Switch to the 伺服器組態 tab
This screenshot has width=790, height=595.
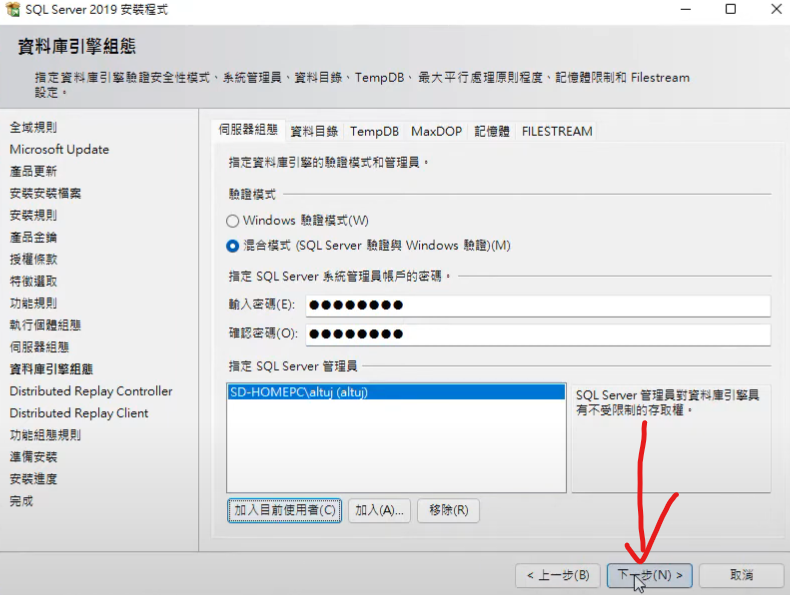pyautogui.click(x=248, y=130)
